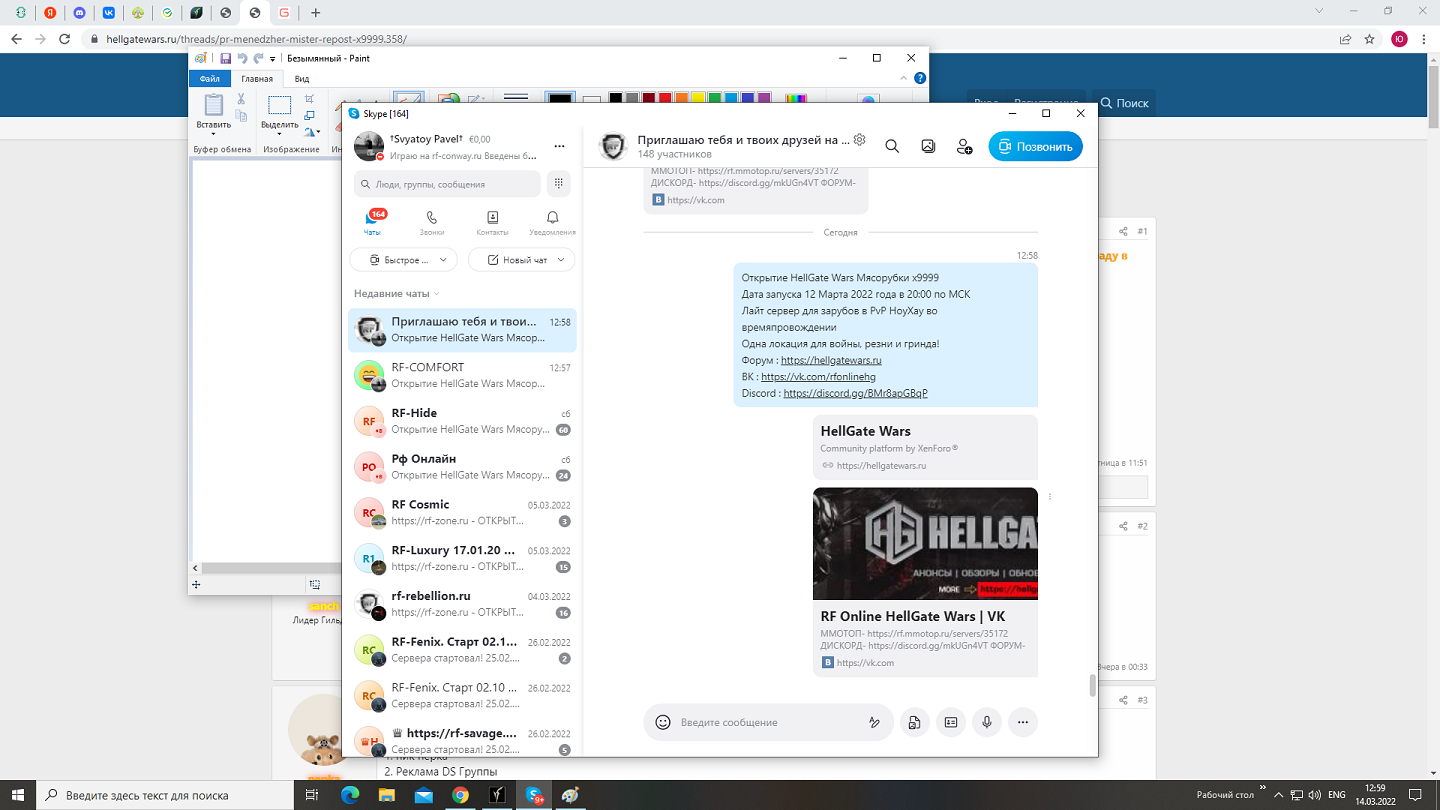Open the Skype chat gallery icon
The width and height of the screenshot is (1440, 810).
coord(928,146)
